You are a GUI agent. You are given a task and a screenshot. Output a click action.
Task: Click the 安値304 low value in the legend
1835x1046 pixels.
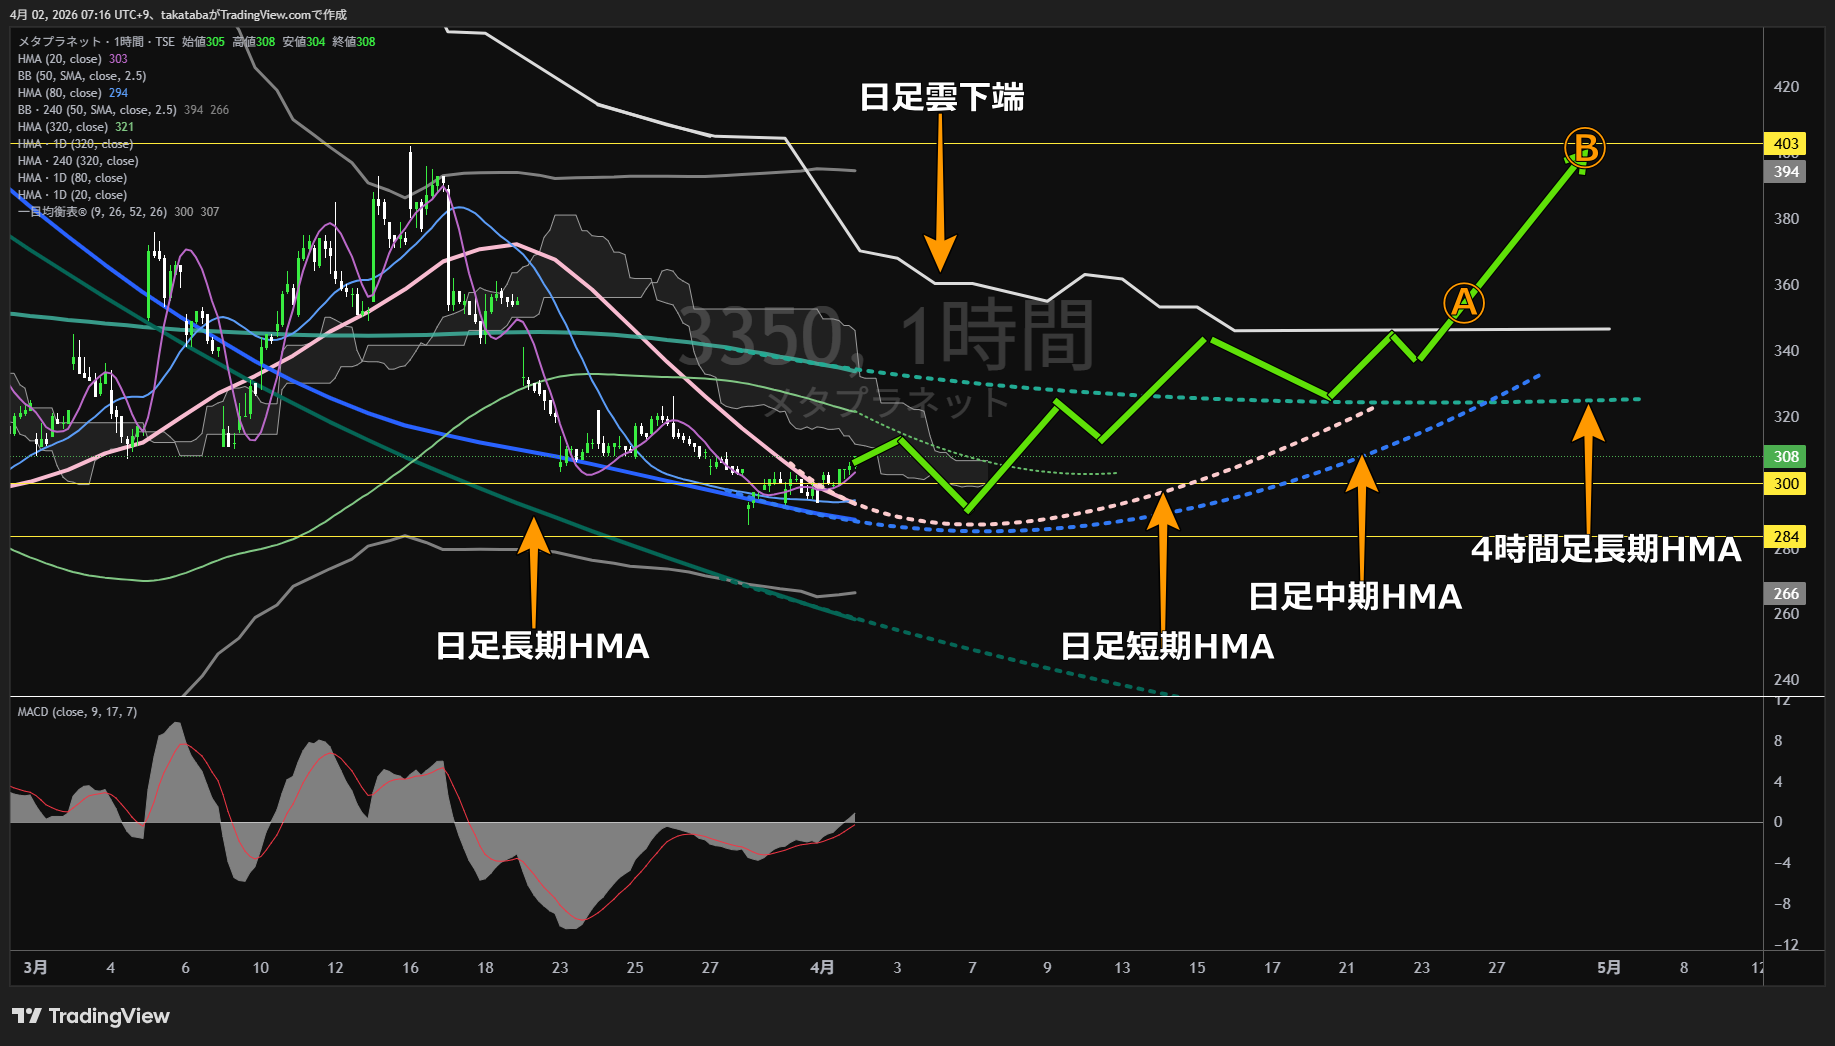[x=303, y=42]
